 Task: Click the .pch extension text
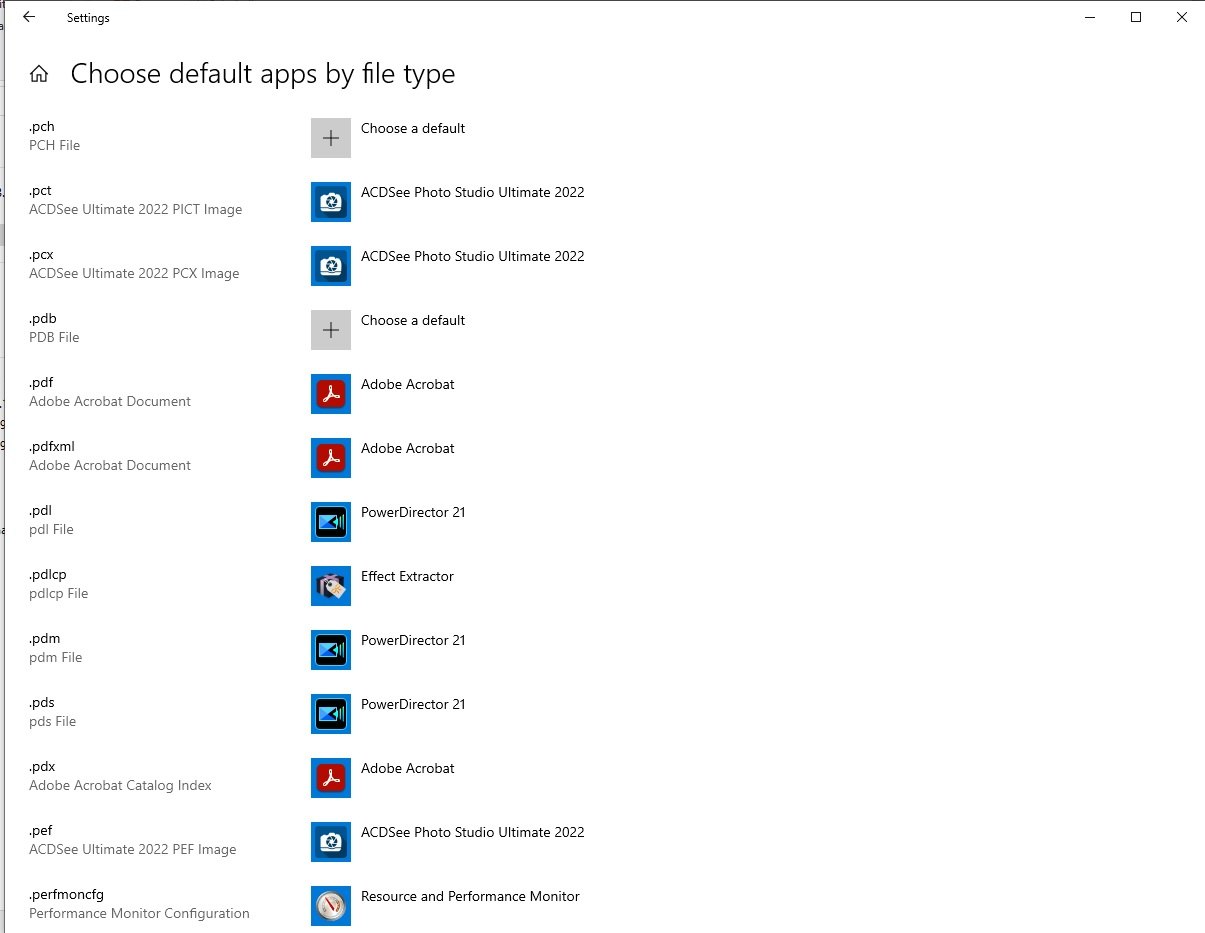point(42,126)
